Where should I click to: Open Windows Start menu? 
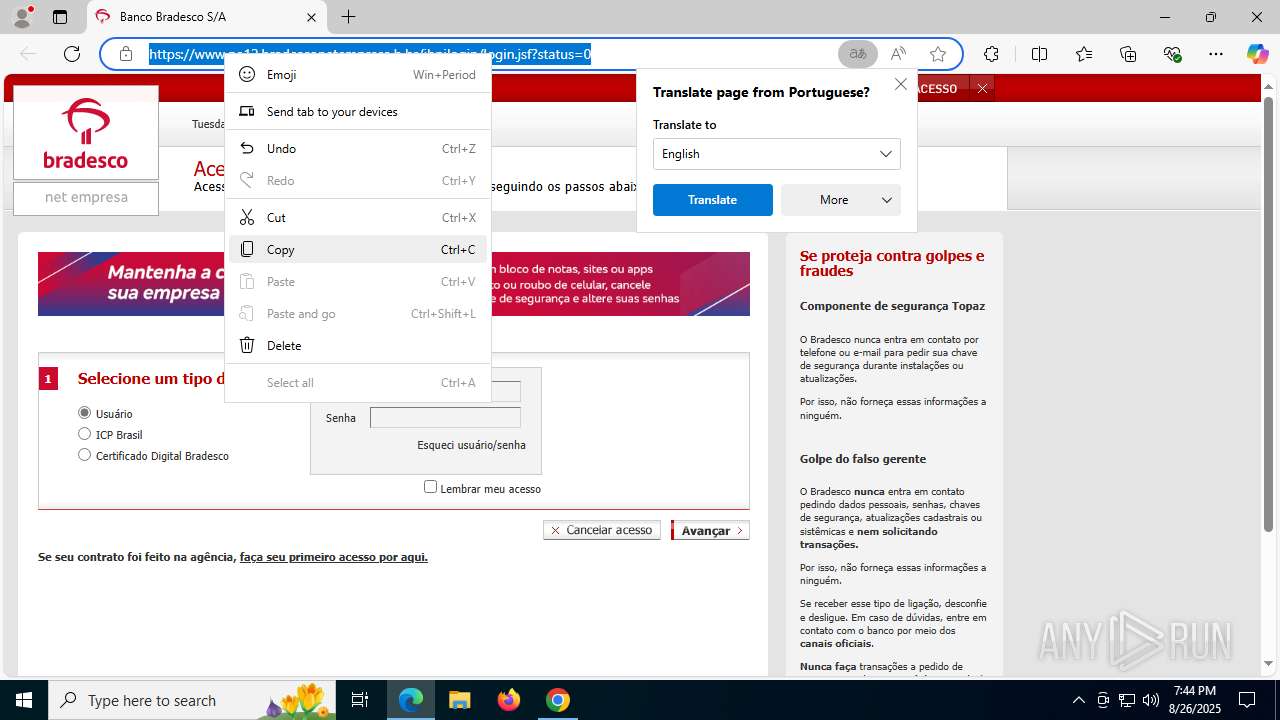(24, 700)
